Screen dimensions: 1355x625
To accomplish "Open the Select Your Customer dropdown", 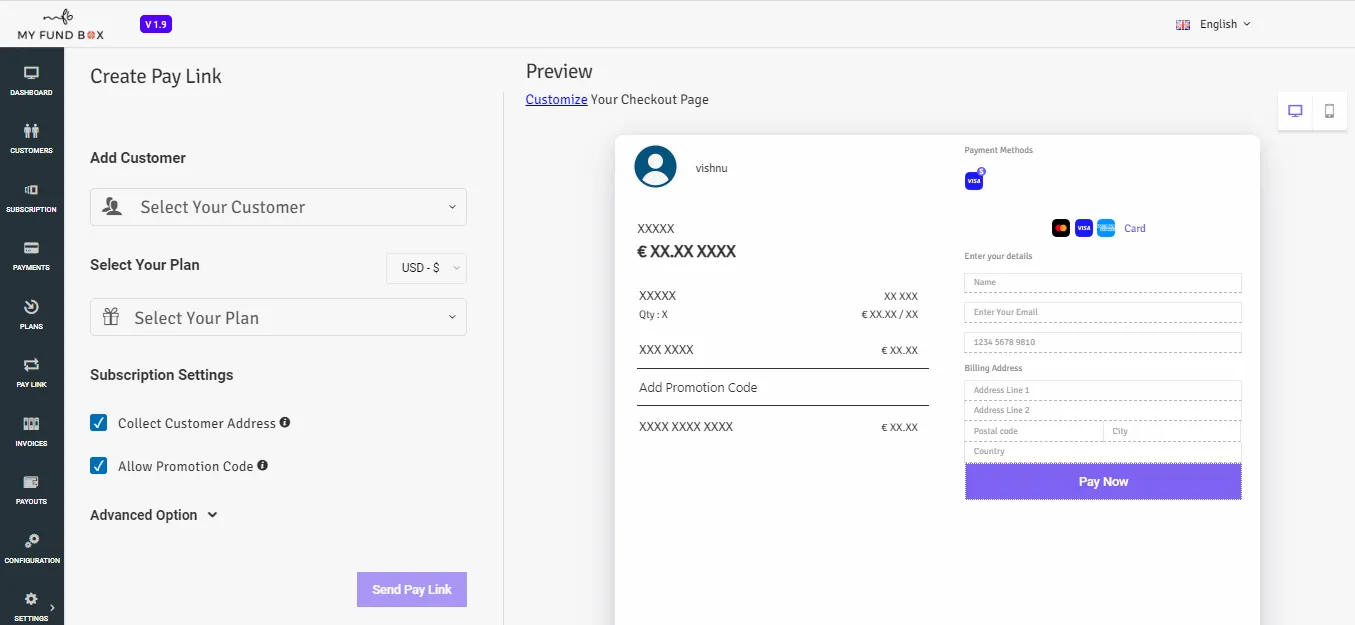I will click(x=278, y=207).
